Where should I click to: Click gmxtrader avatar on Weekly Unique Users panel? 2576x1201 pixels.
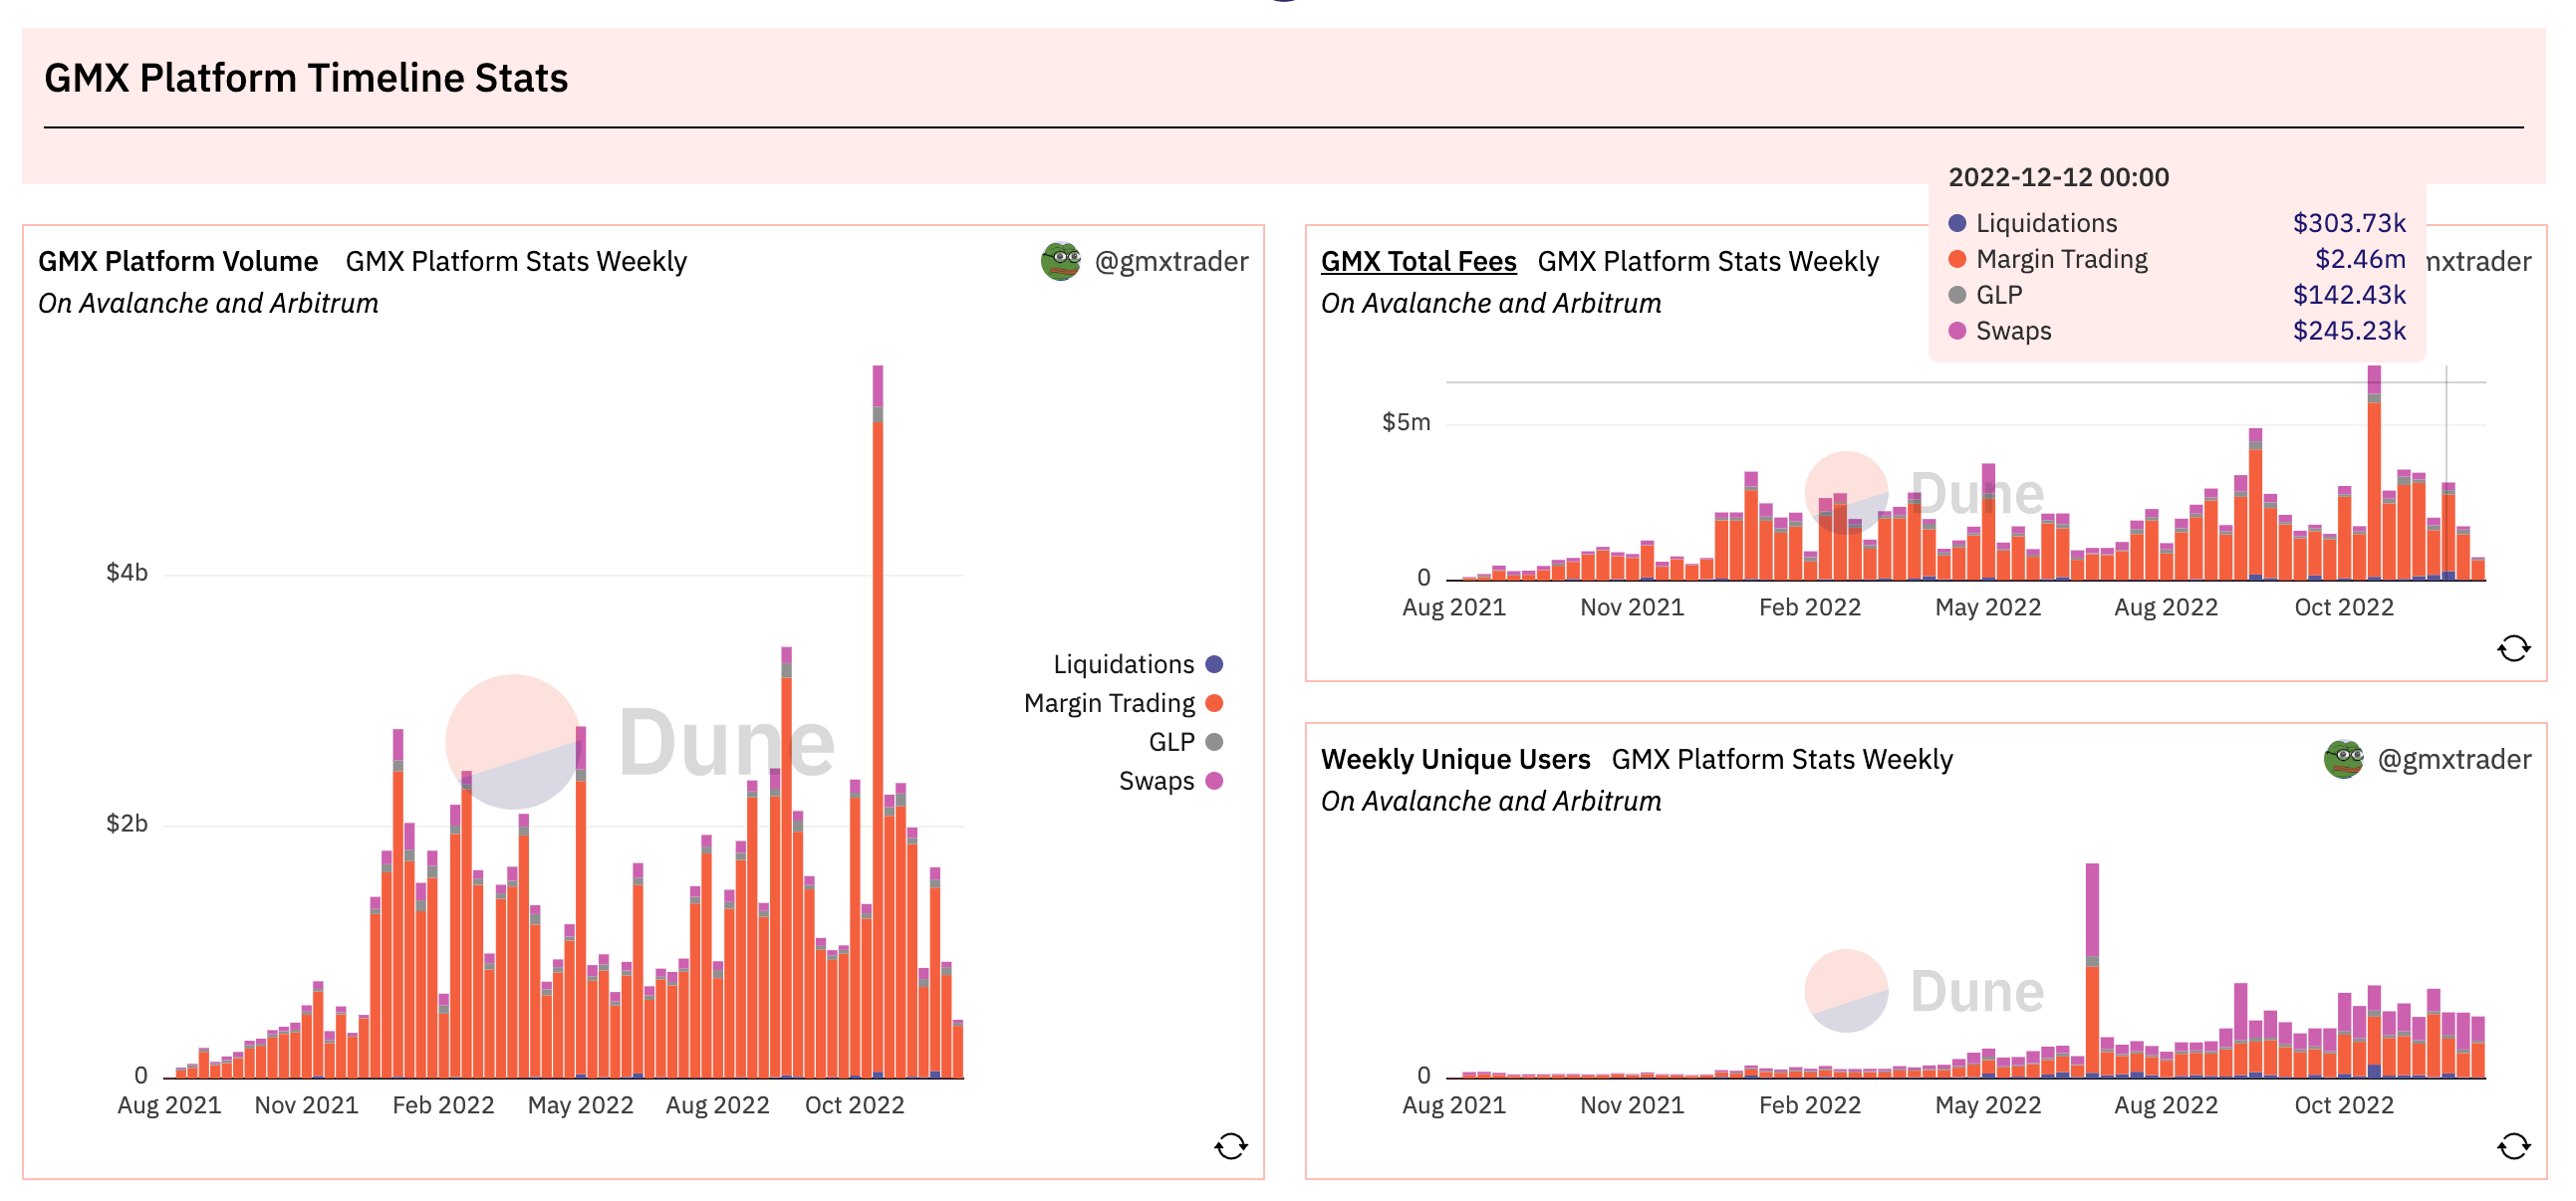2343,760
